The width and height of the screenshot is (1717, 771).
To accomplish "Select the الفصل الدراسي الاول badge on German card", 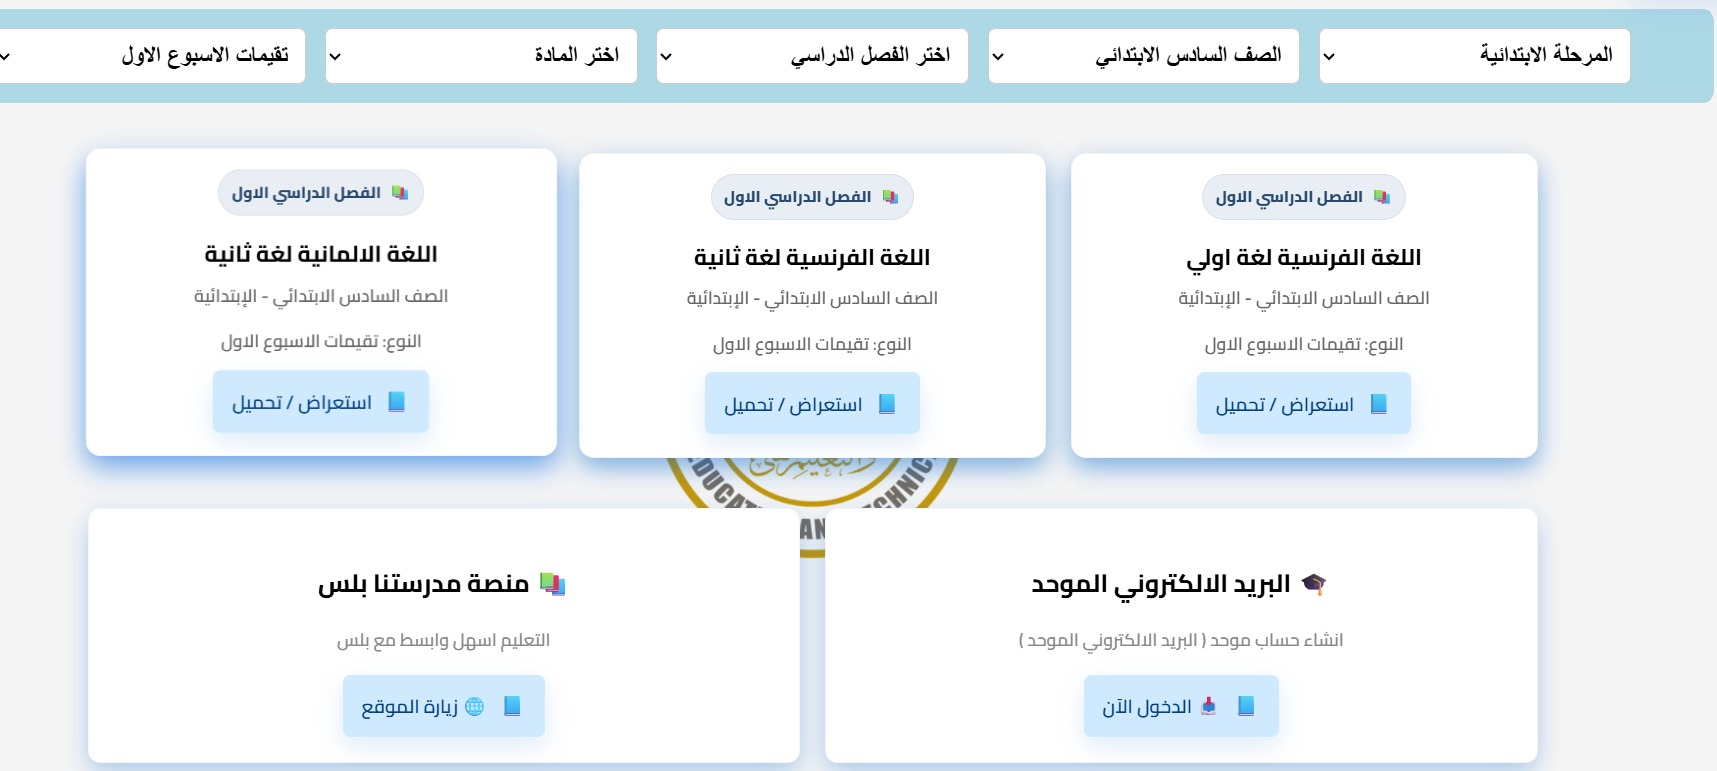I will 320,193.
